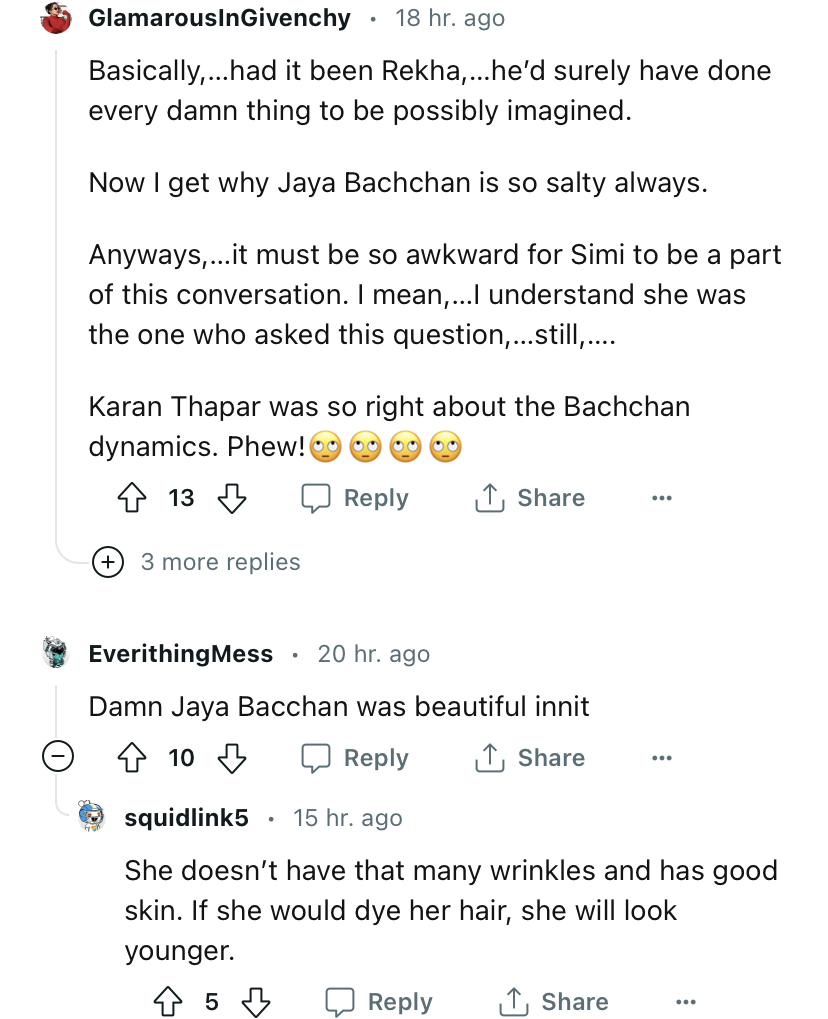Open squidlink5 username link
Image resolution: width=828 pixels, height=1019 pixels.
[186, 818]
